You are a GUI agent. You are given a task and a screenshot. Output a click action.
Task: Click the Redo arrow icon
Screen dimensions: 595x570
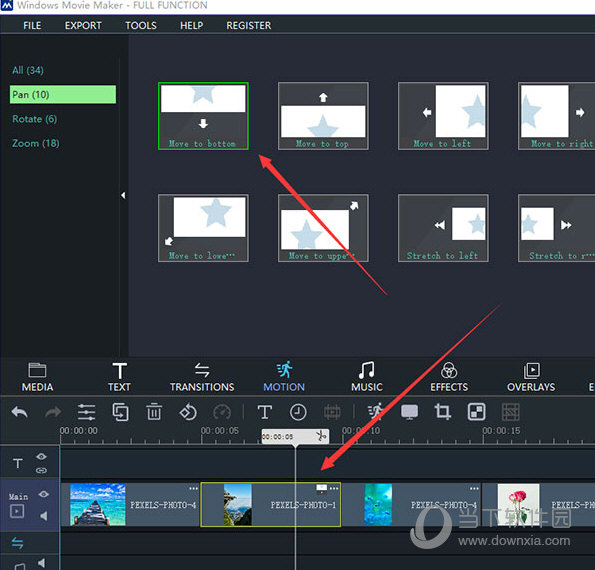click(x=53, y=412)
